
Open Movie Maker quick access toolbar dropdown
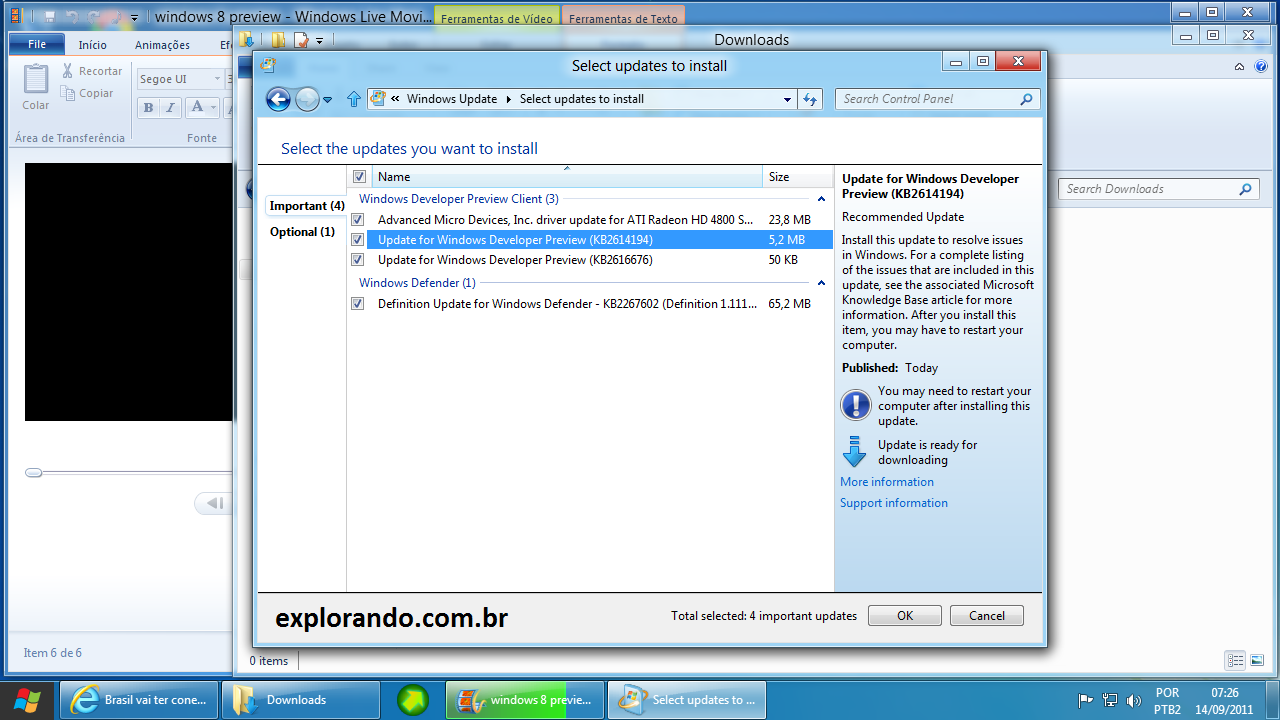tap(134, 17)
